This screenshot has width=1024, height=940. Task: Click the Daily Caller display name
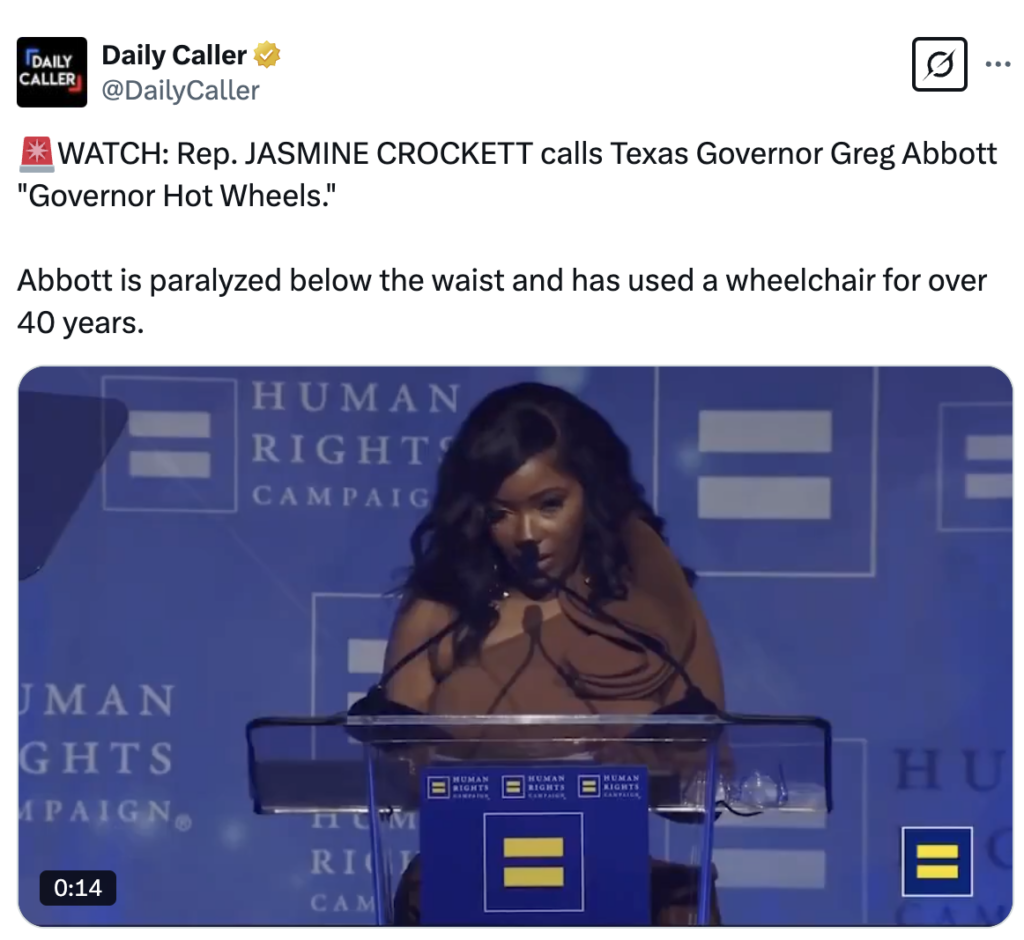174,55
